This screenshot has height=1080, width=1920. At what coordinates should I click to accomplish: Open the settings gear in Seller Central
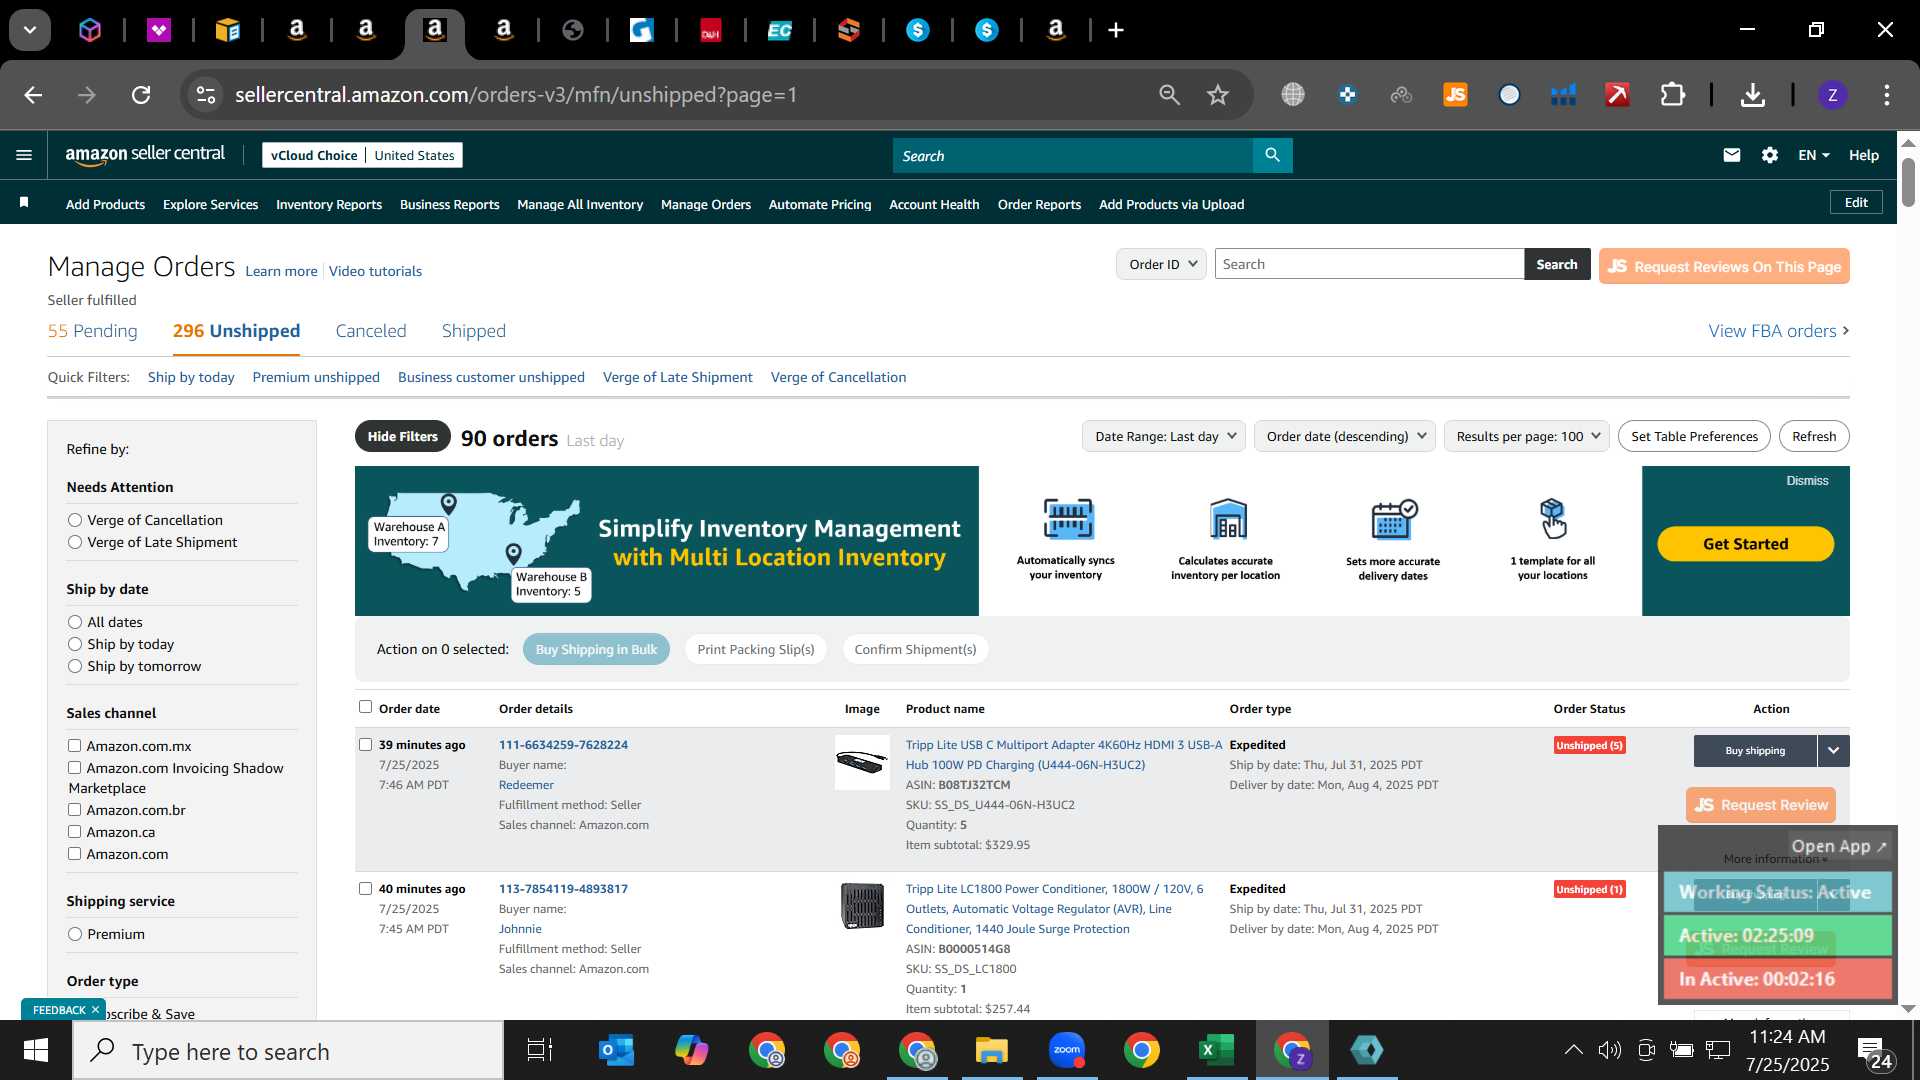pos(1770,155)
